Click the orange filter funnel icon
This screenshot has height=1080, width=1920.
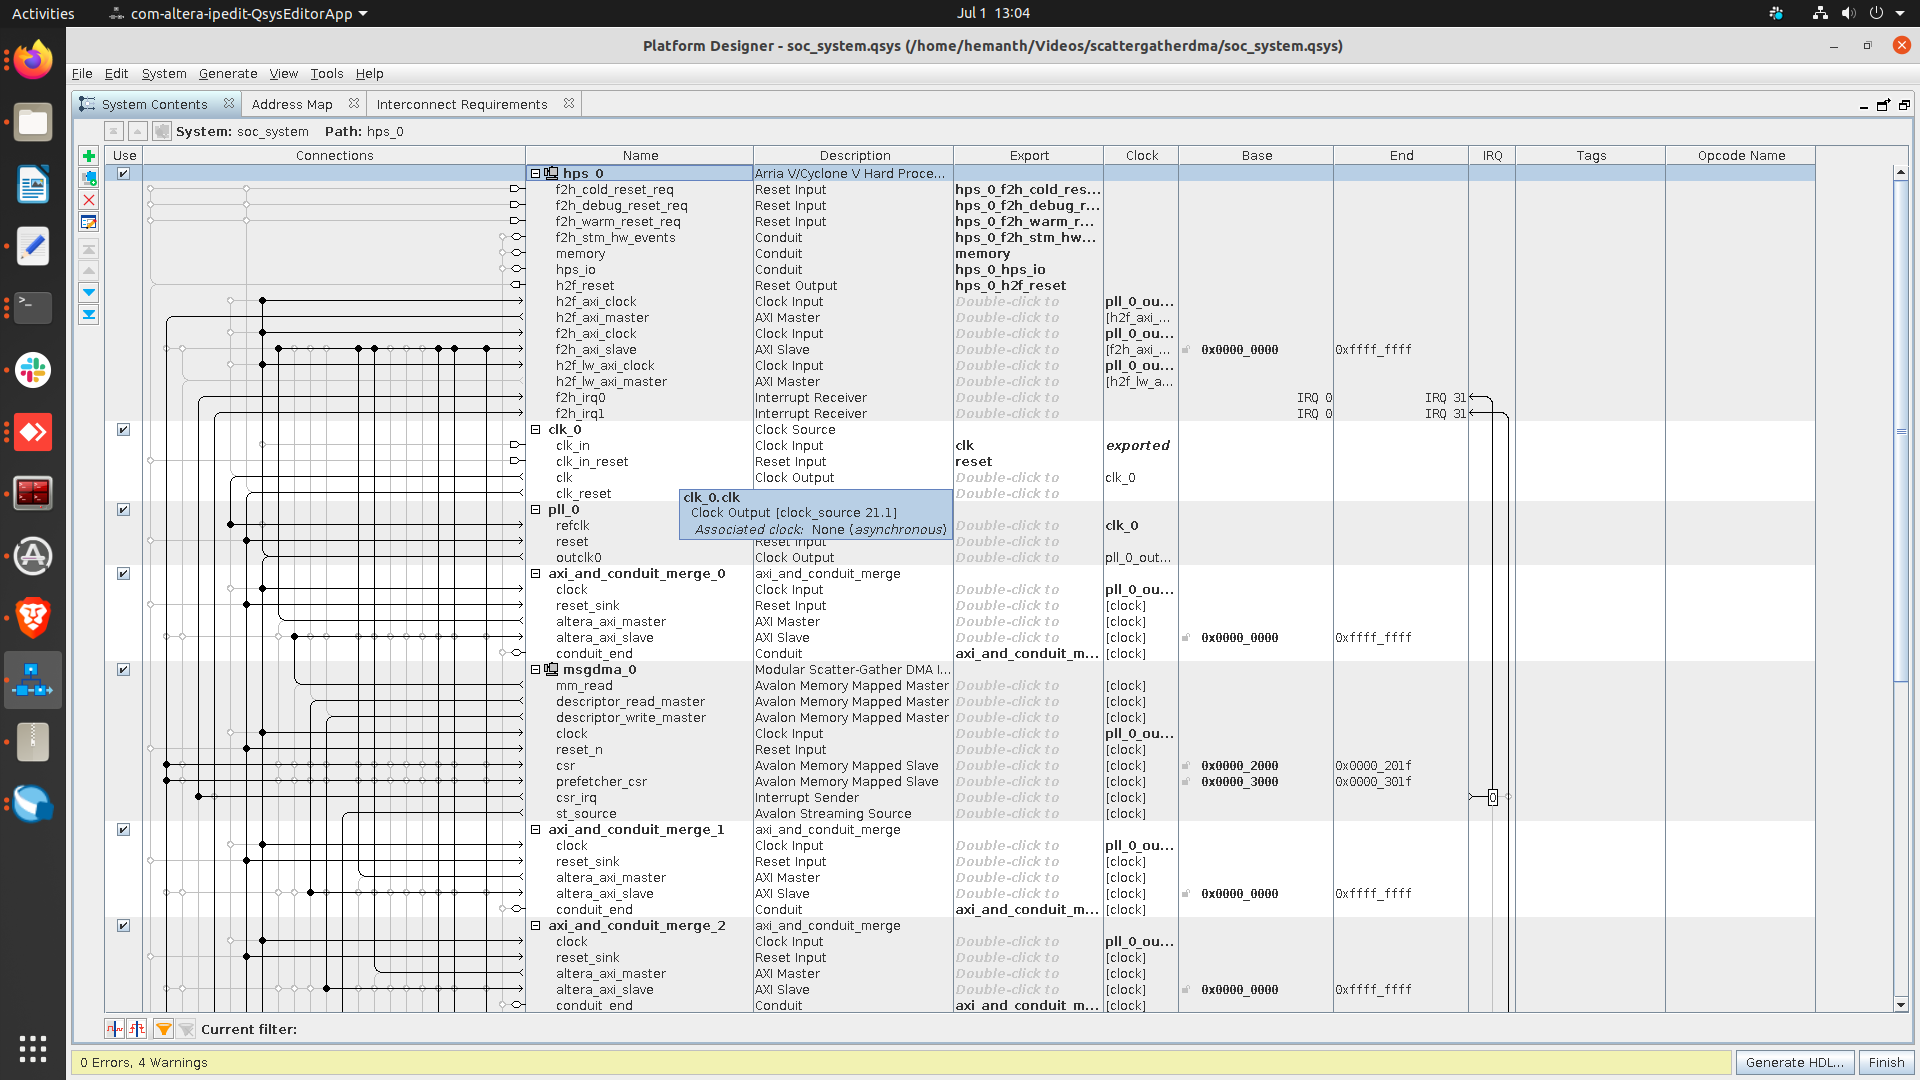[163, 1029]
